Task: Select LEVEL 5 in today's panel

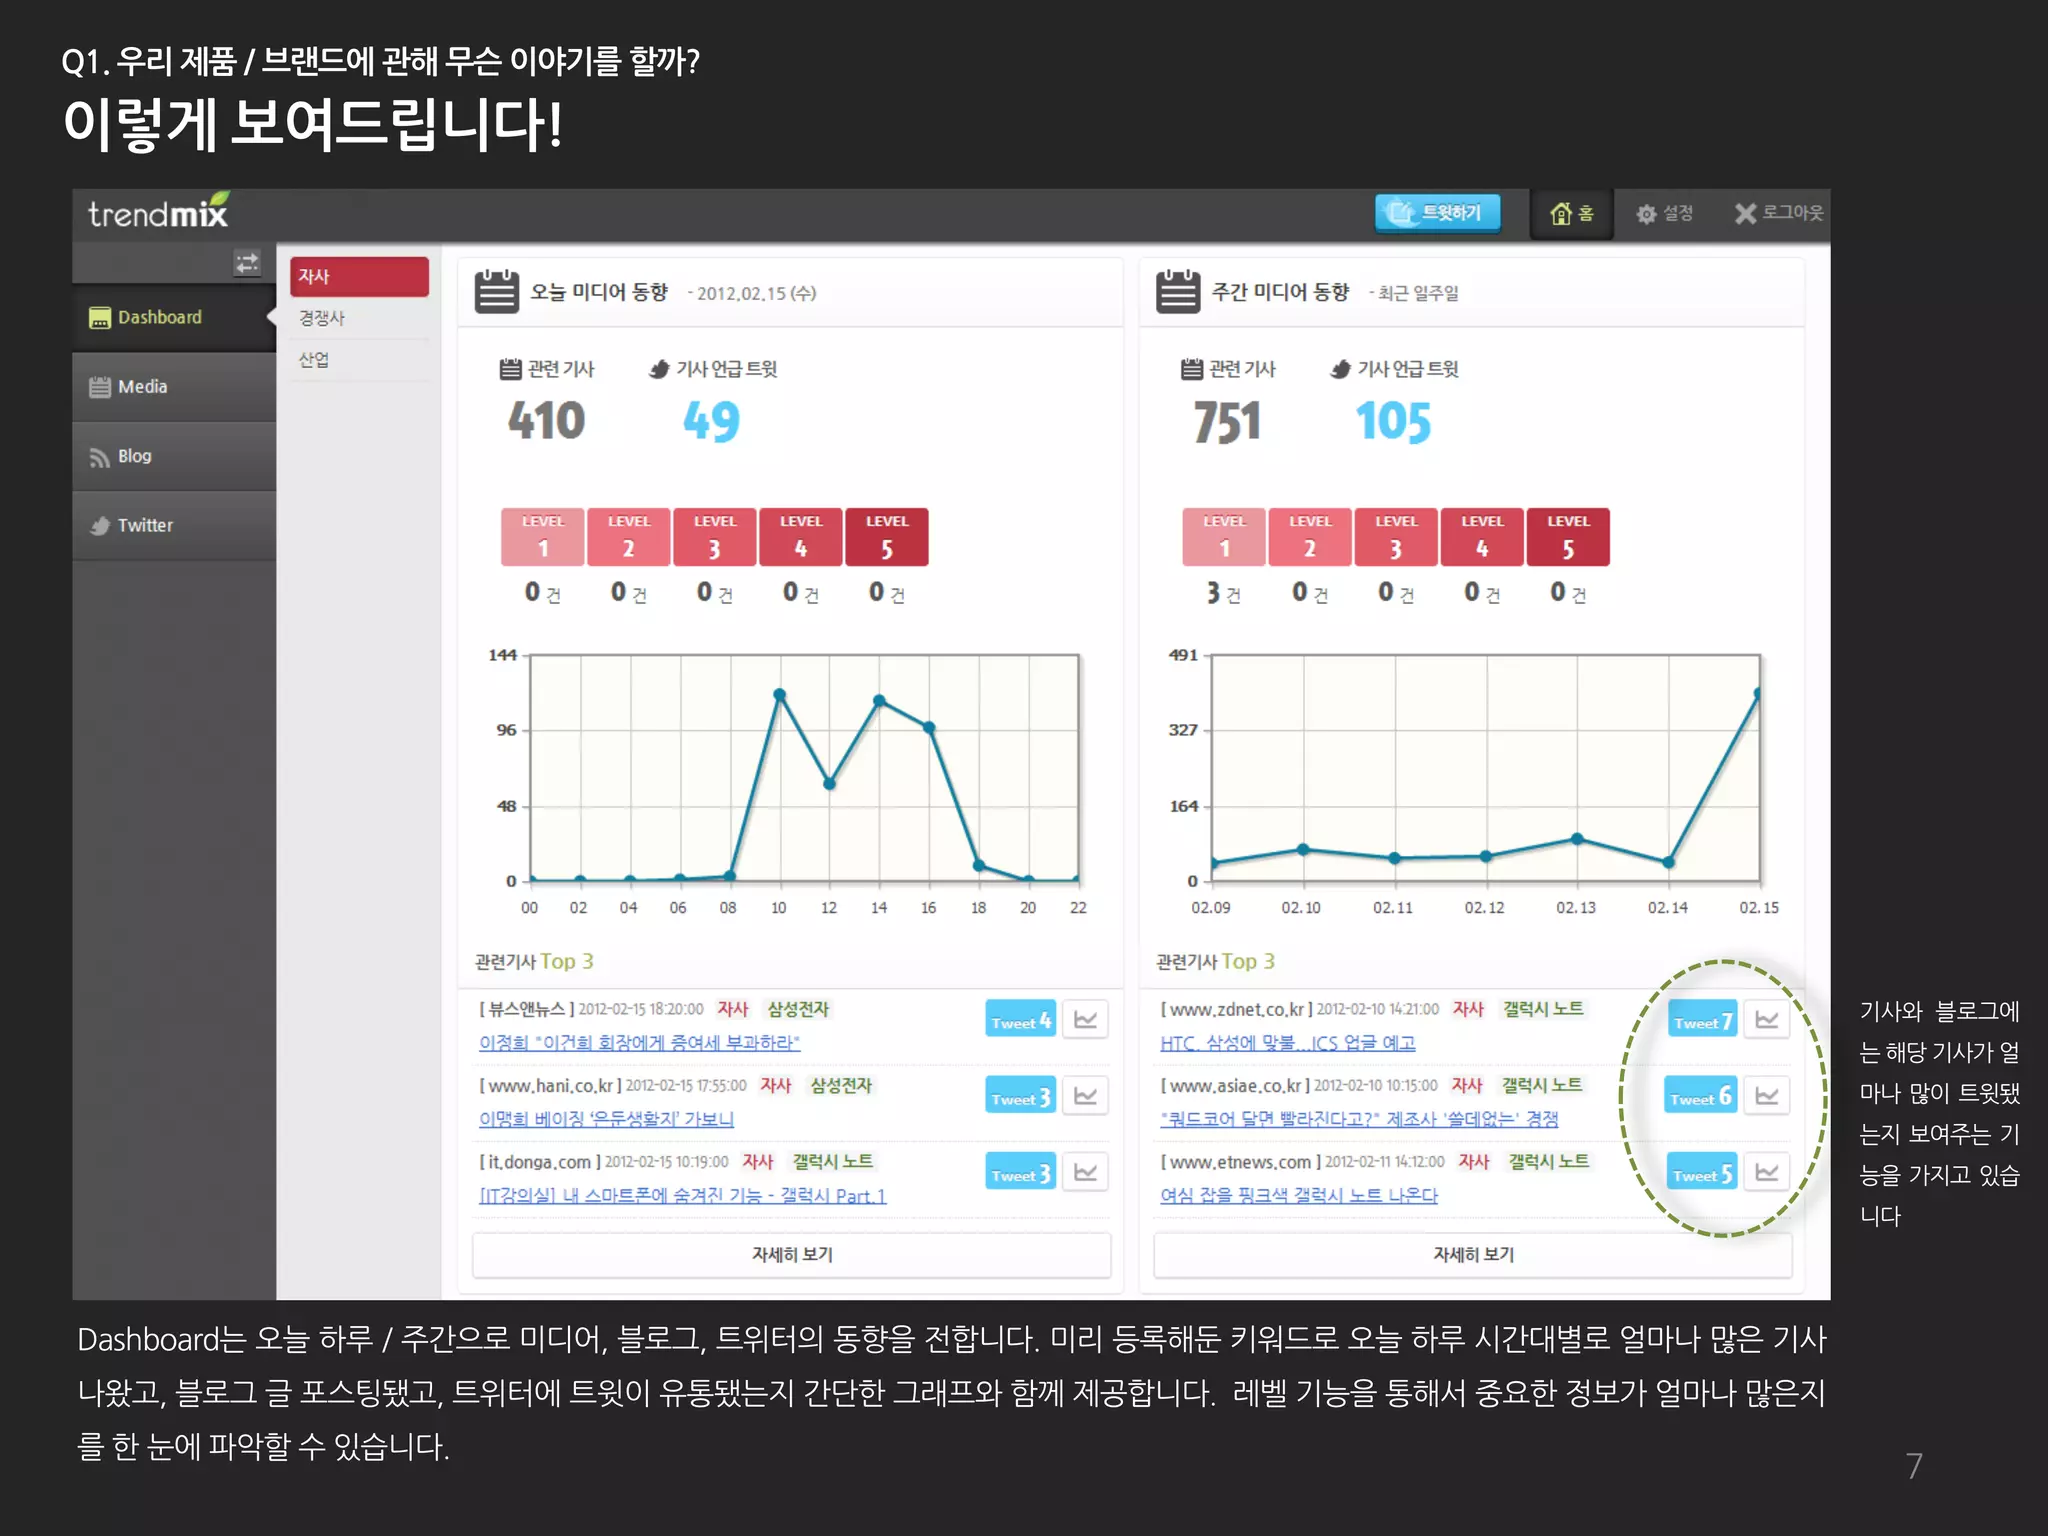Action: click(887, 537)
